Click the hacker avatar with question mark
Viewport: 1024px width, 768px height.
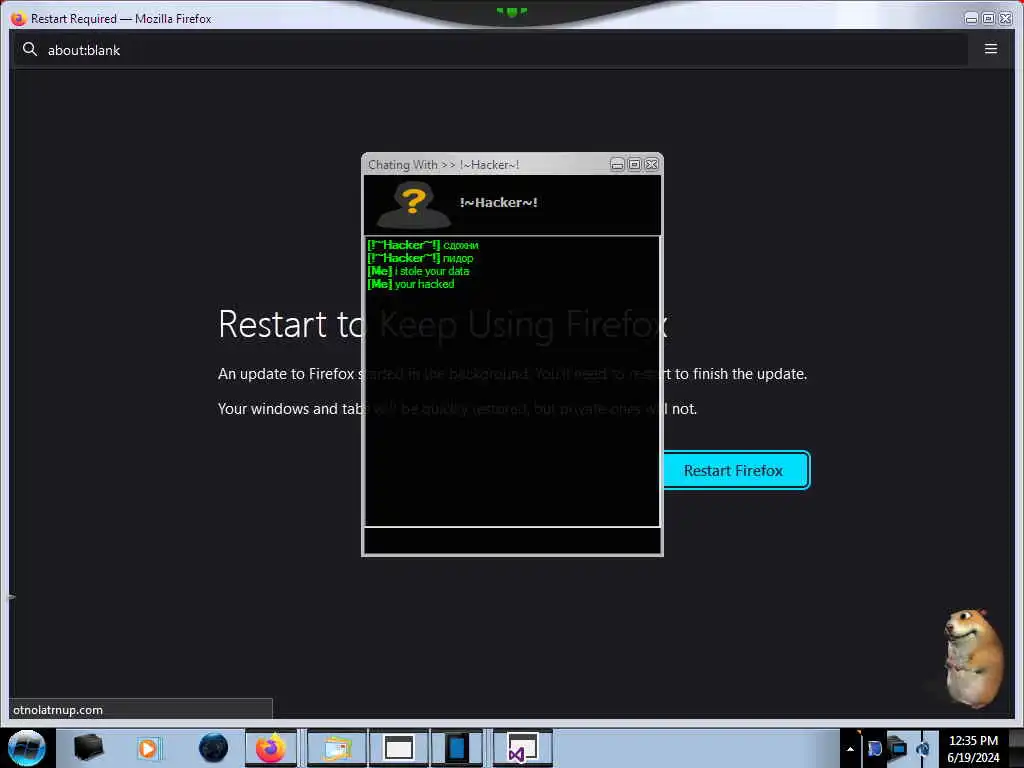click(x=413, y=204)
